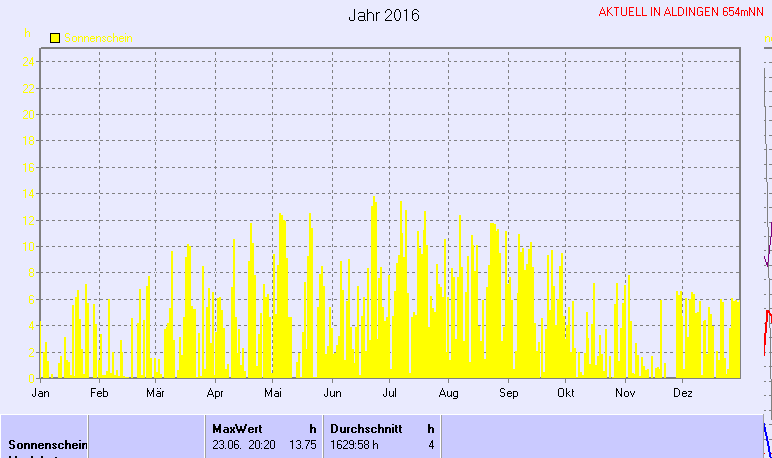Click the 1629:58 h total value cell
772x458 pixels.
[x=354, y=444]
